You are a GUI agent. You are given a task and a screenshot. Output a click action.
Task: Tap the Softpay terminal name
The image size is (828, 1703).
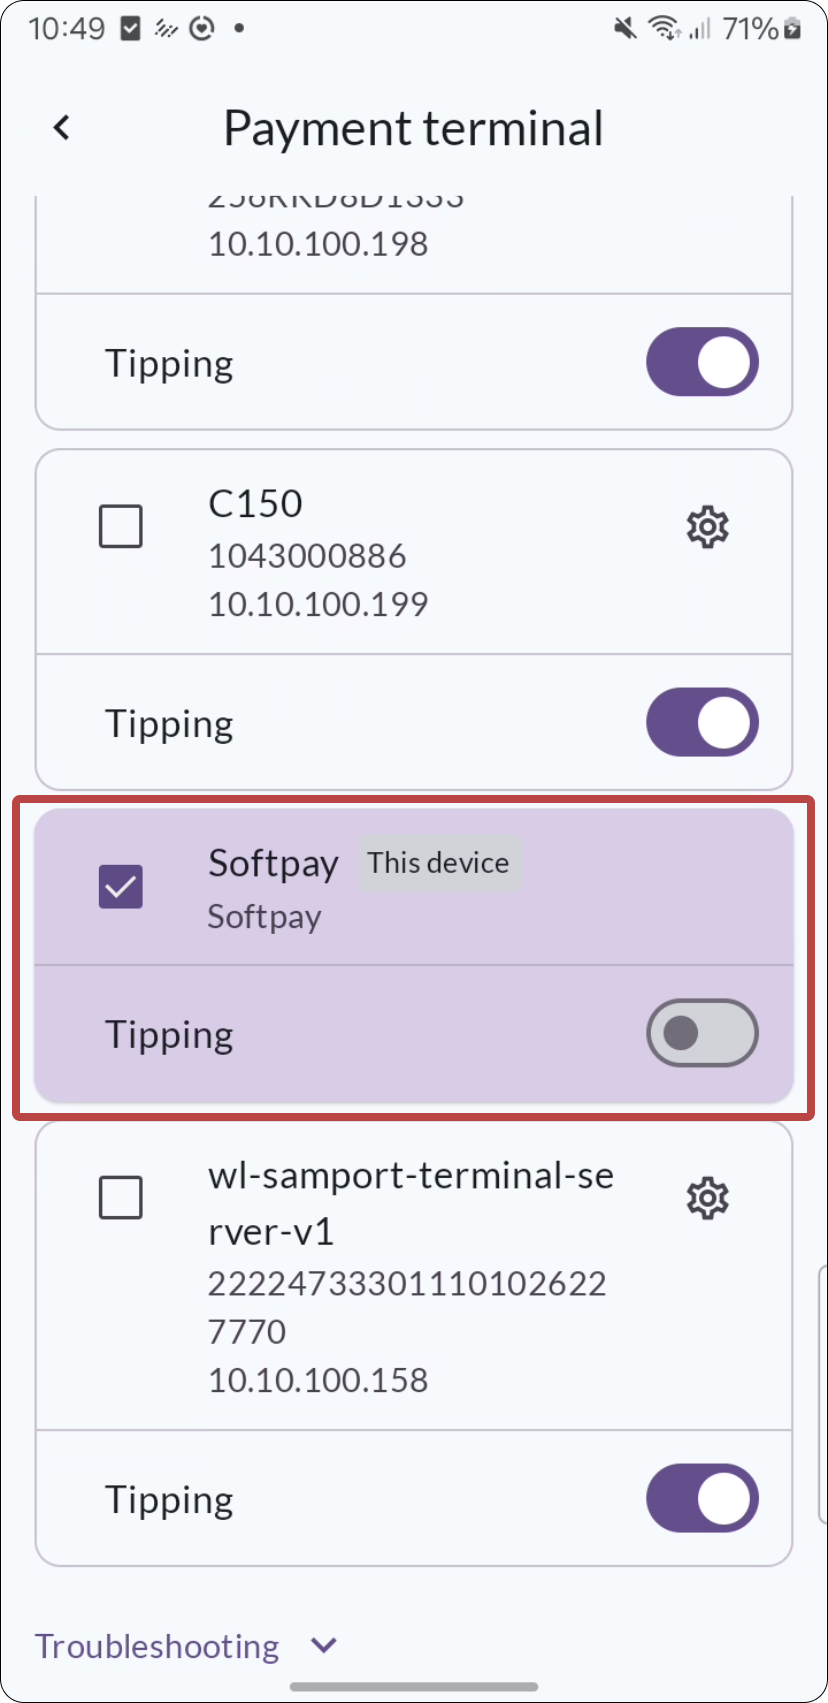273,863
